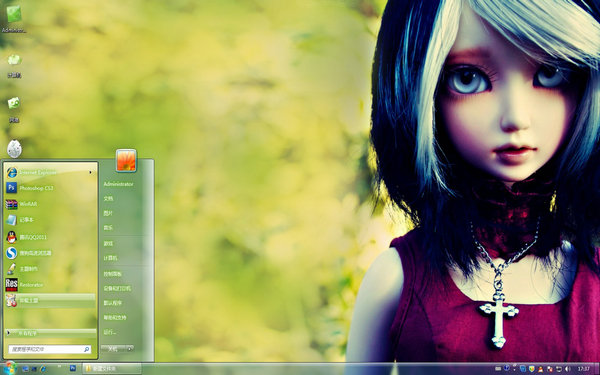Select Computer (计算机) in Start menu
The width and height of the screenshot is (600, 375).
pos(110,258)
